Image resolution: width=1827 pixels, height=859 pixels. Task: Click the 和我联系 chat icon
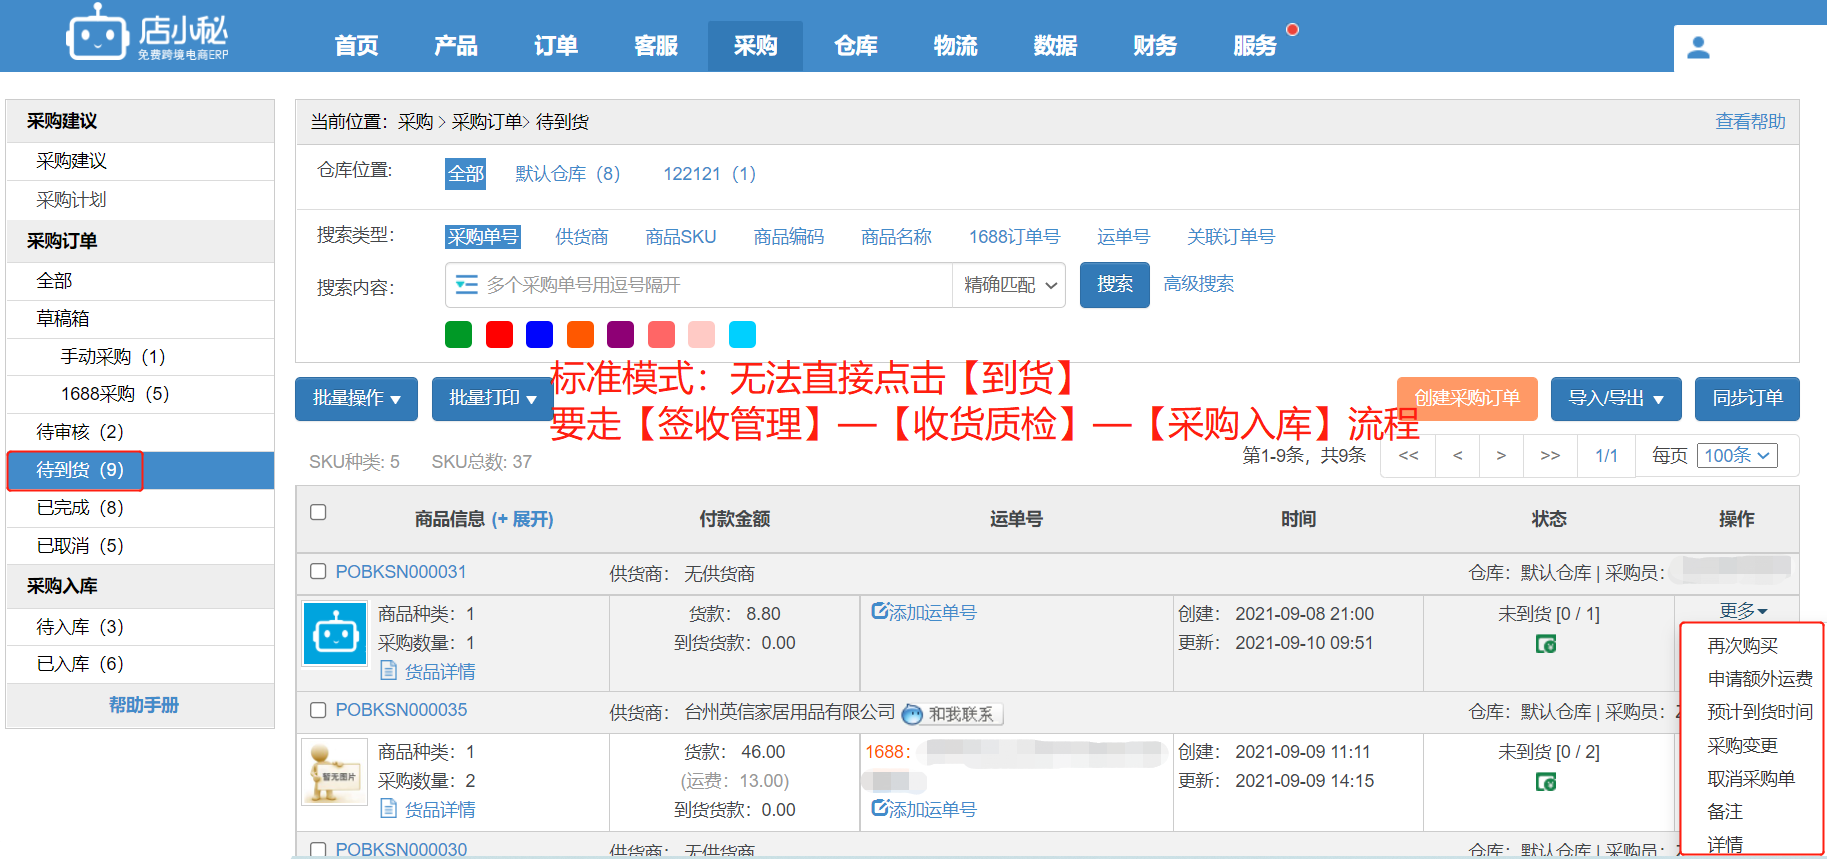912,714
